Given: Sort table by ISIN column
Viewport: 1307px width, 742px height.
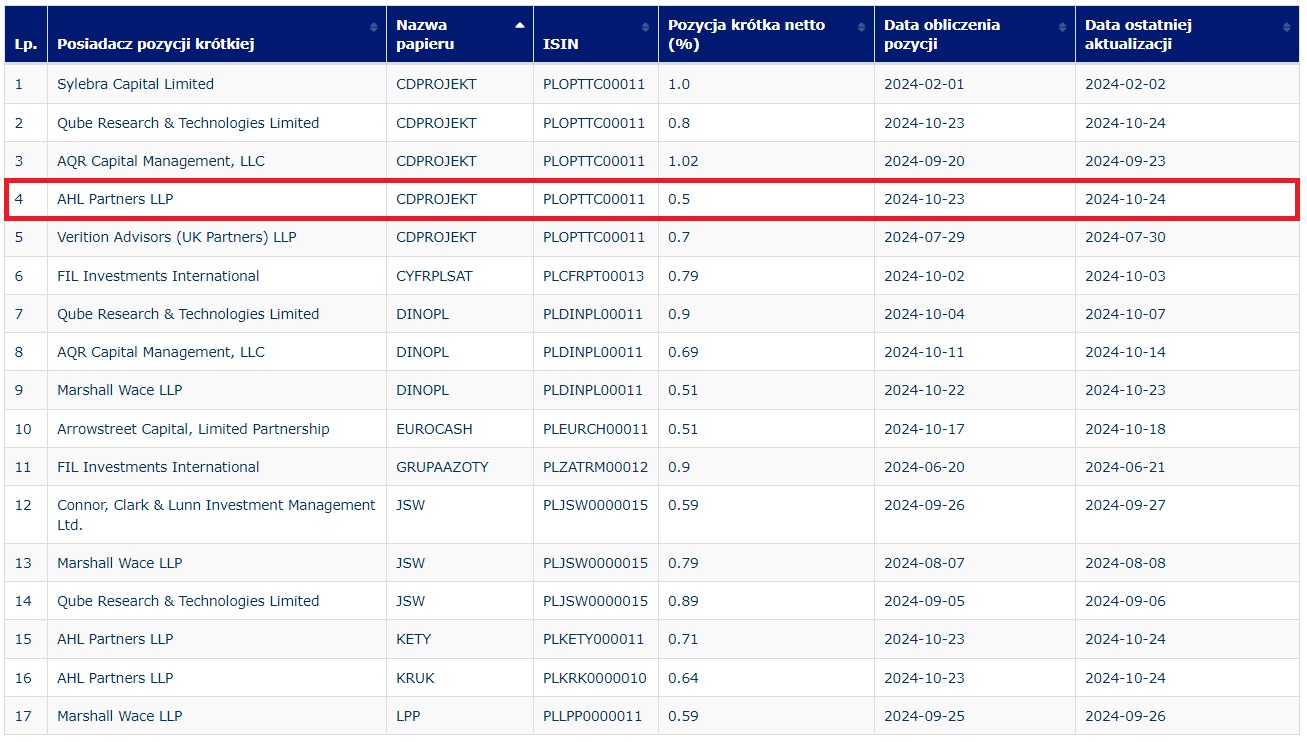Looking at the screenshot, I should (596, 35).
